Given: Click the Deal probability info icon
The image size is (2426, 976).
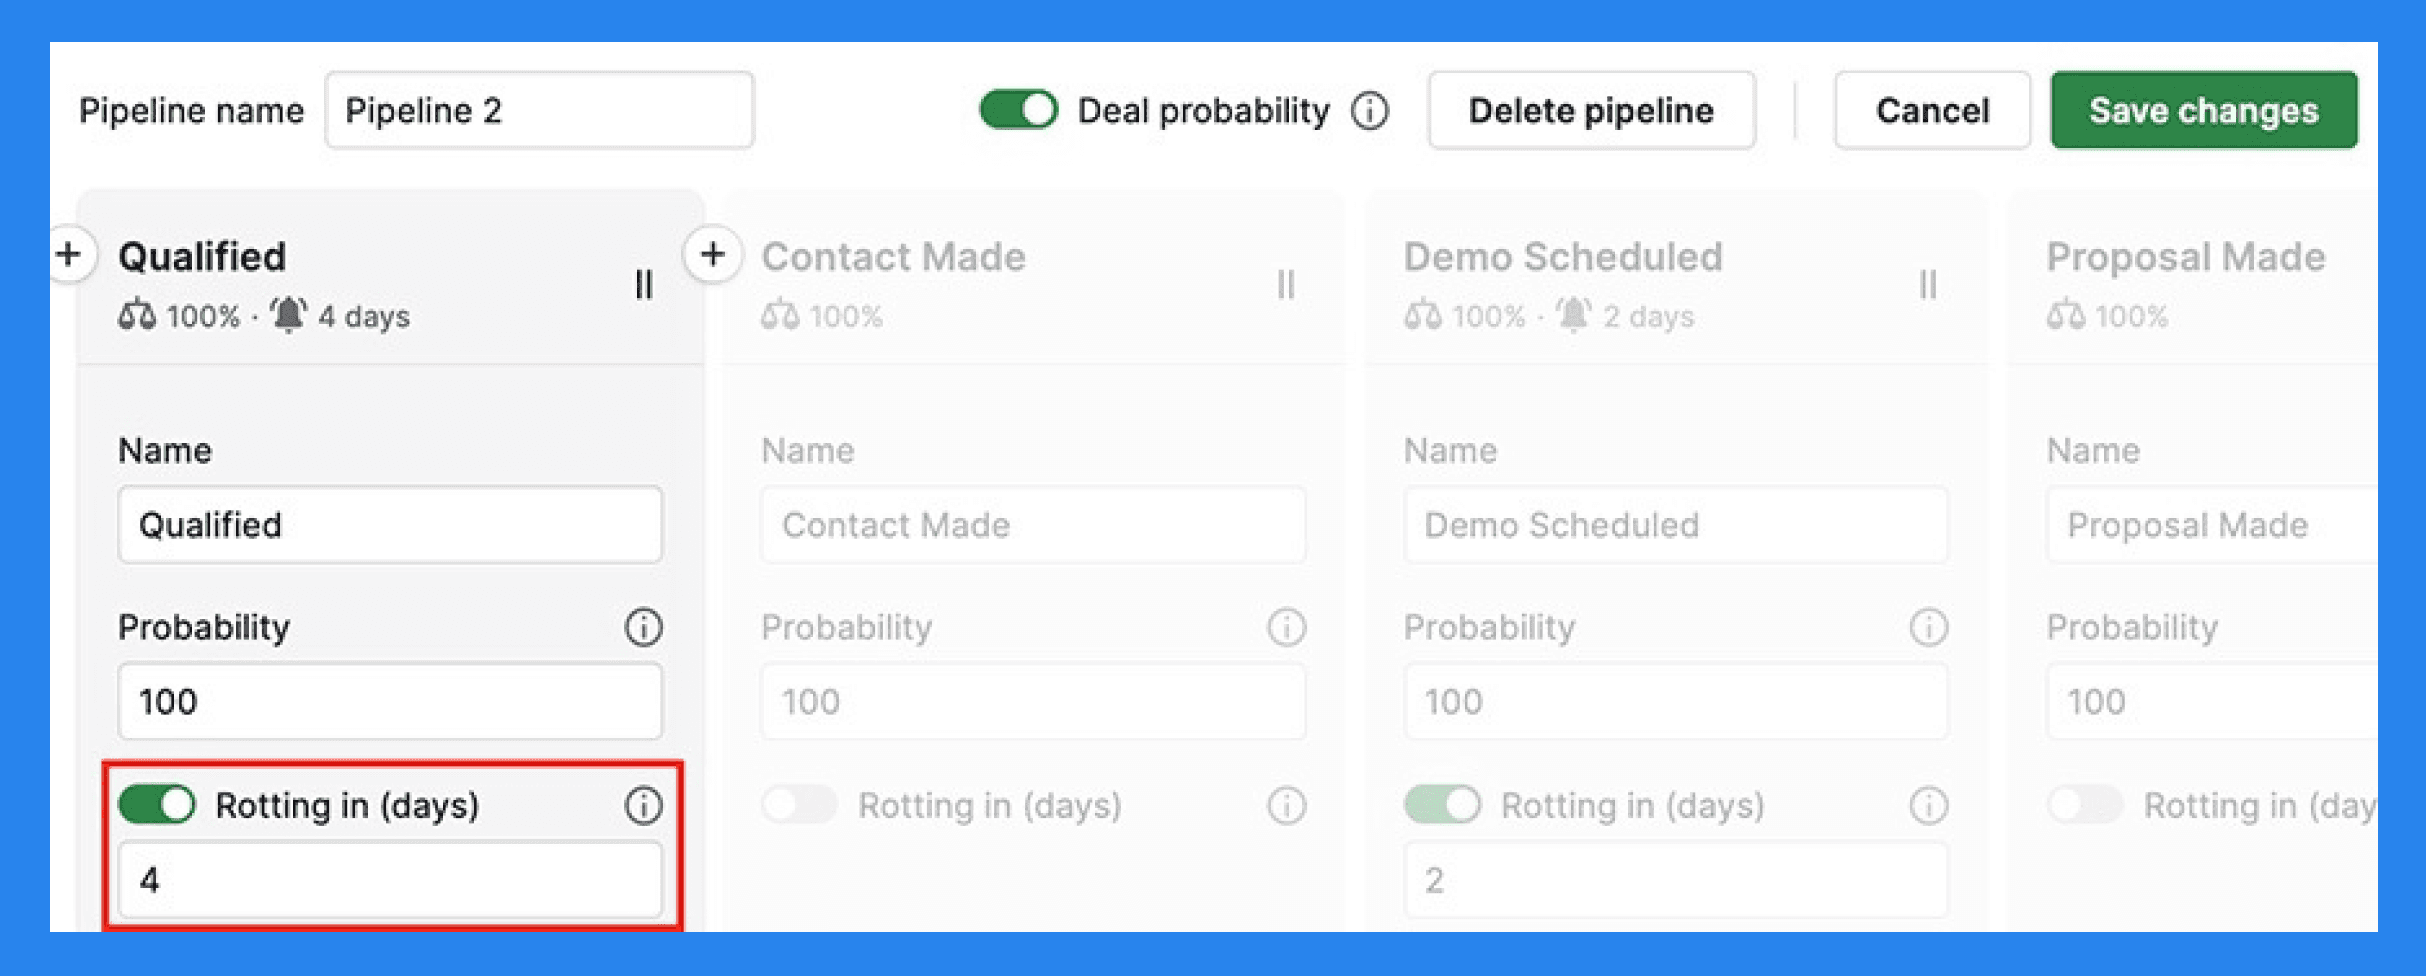Looking at the screenshot, I should 1370,110.
